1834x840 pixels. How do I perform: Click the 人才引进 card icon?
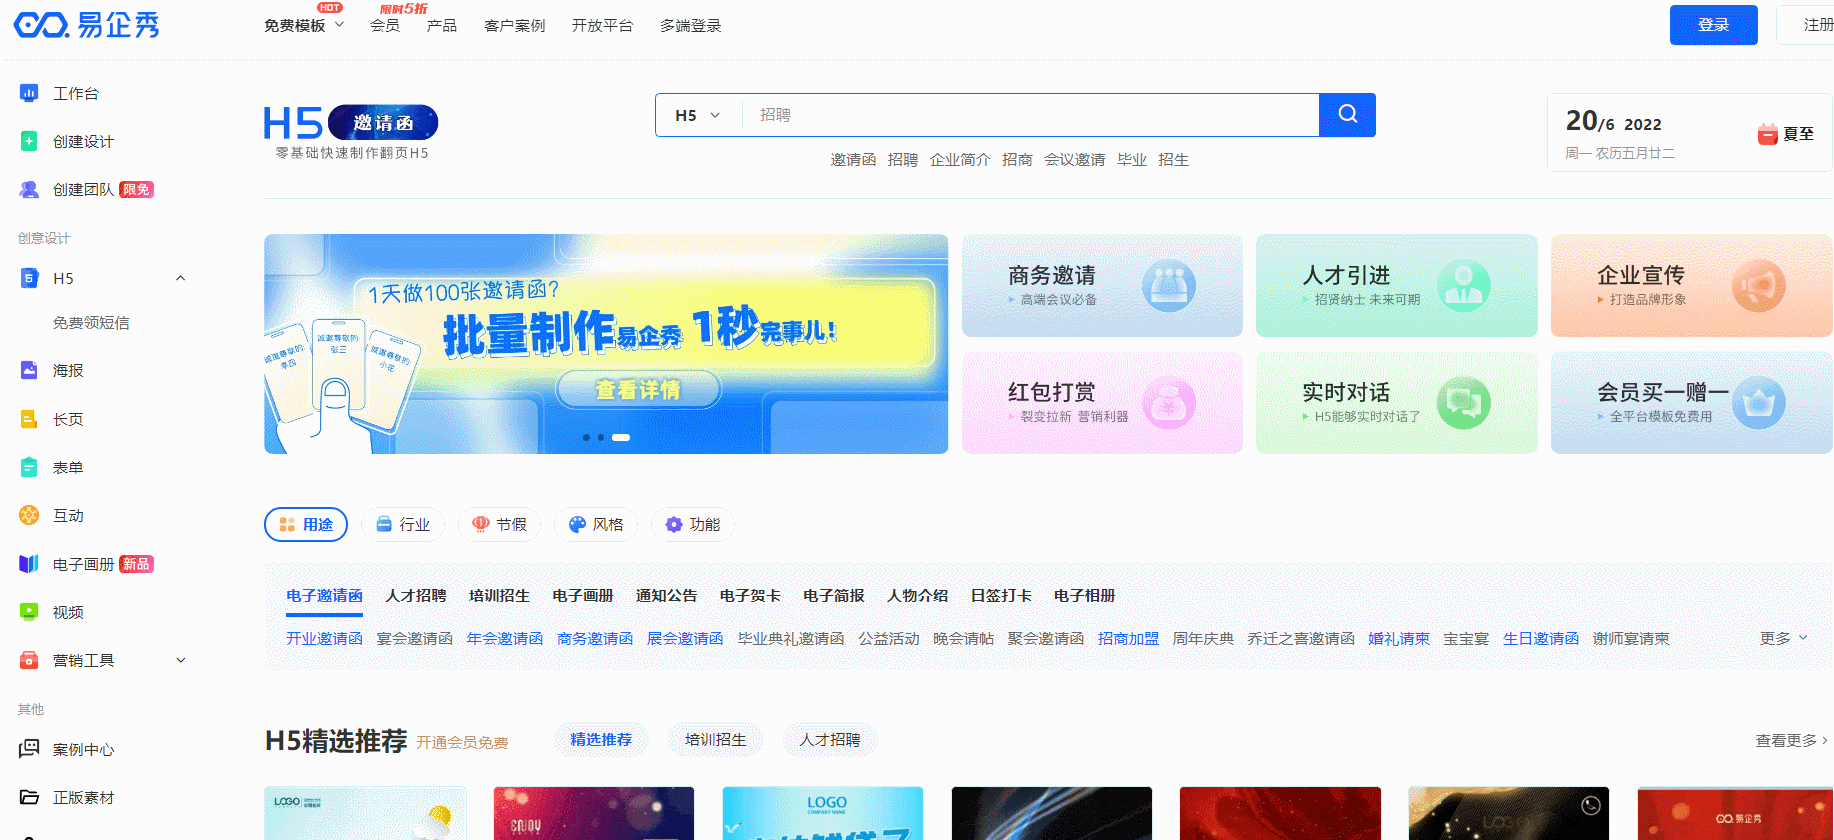click(1463, 286)
